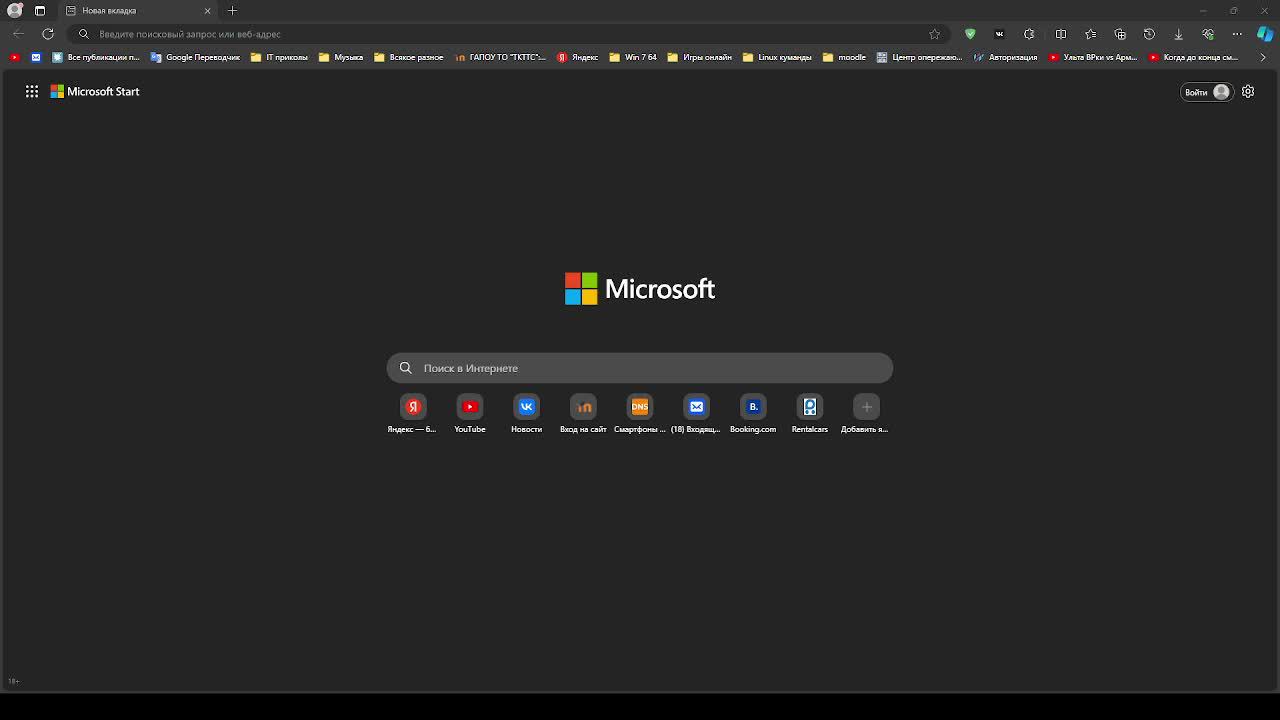1280x720 pixels.
Task: Open the Favorites list icon
Action: click(x=1090, y=34)
